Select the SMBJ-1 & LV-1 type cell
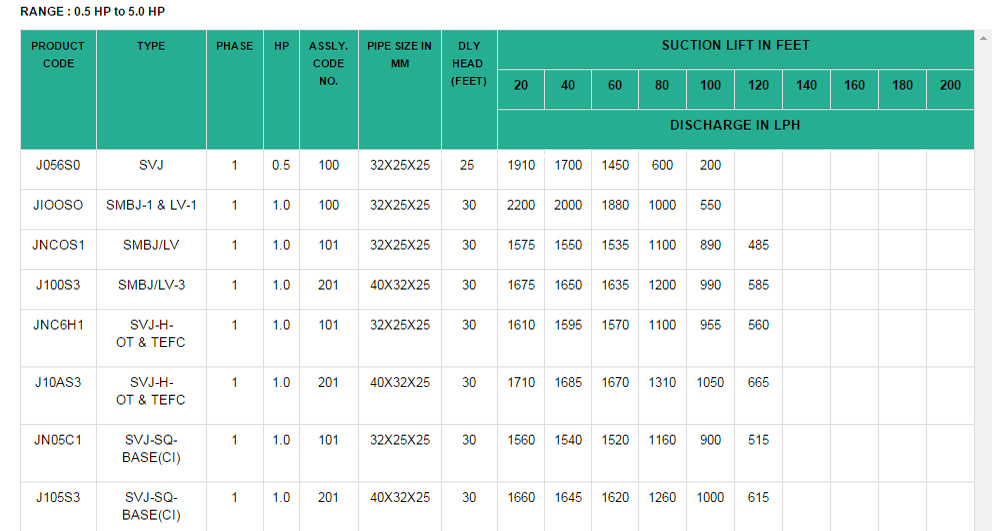This screenshot has height=531, width=993. (151, 205)
